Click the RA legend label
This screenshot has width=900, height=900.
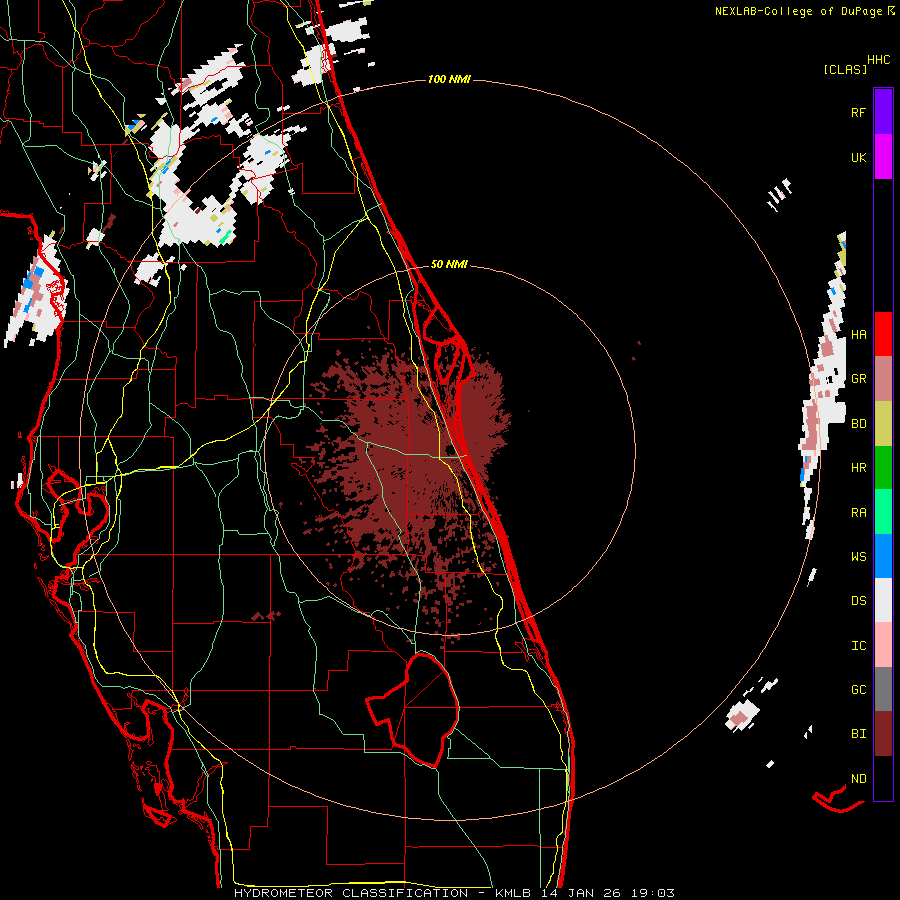pos(858,513)
